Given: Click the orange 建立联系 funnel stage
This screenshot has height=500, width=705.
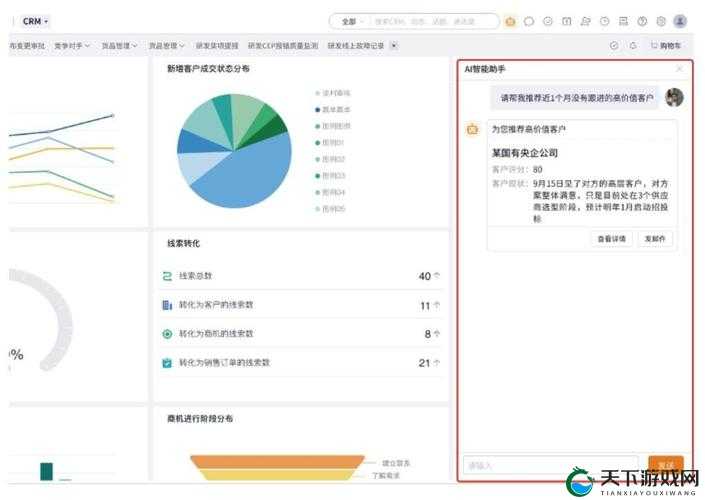Looking at the screenshot, I should (x=277, y=462).
